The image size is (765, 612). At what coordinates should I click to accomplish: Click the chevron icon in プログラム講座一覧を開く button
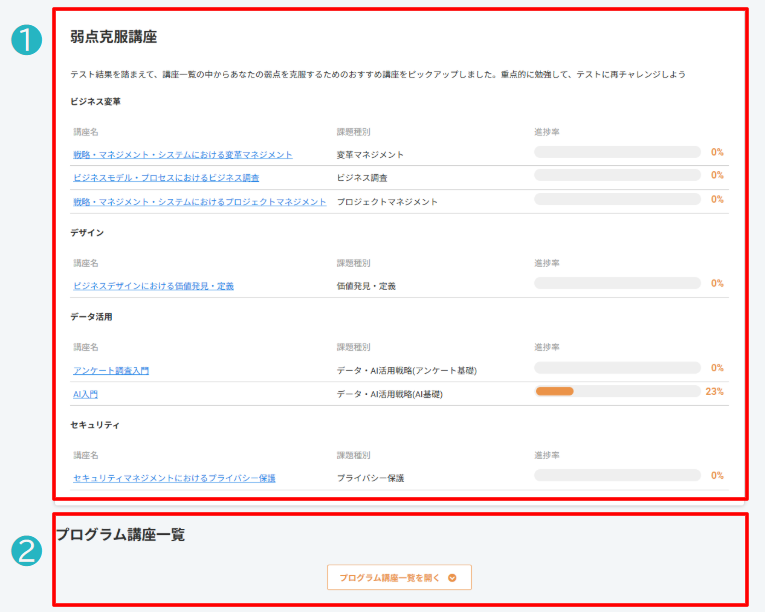[x=452, y=578]
